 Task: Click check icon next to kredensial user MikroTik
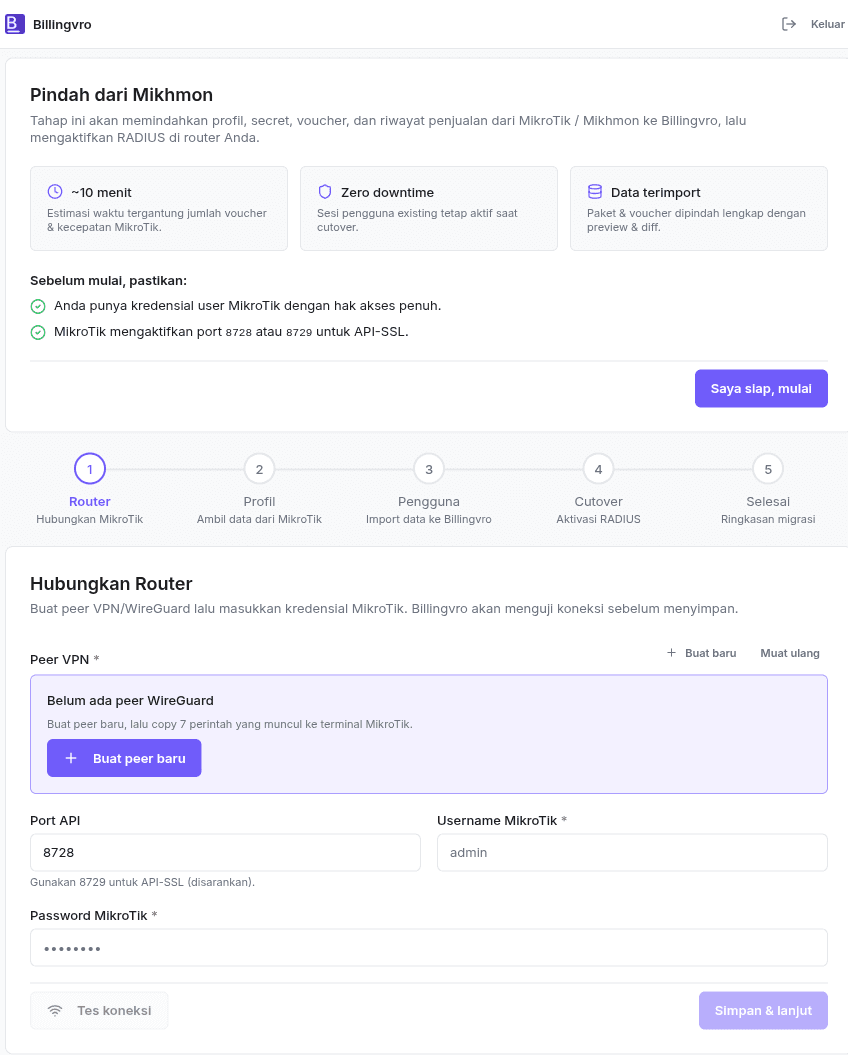coord(38,306)
